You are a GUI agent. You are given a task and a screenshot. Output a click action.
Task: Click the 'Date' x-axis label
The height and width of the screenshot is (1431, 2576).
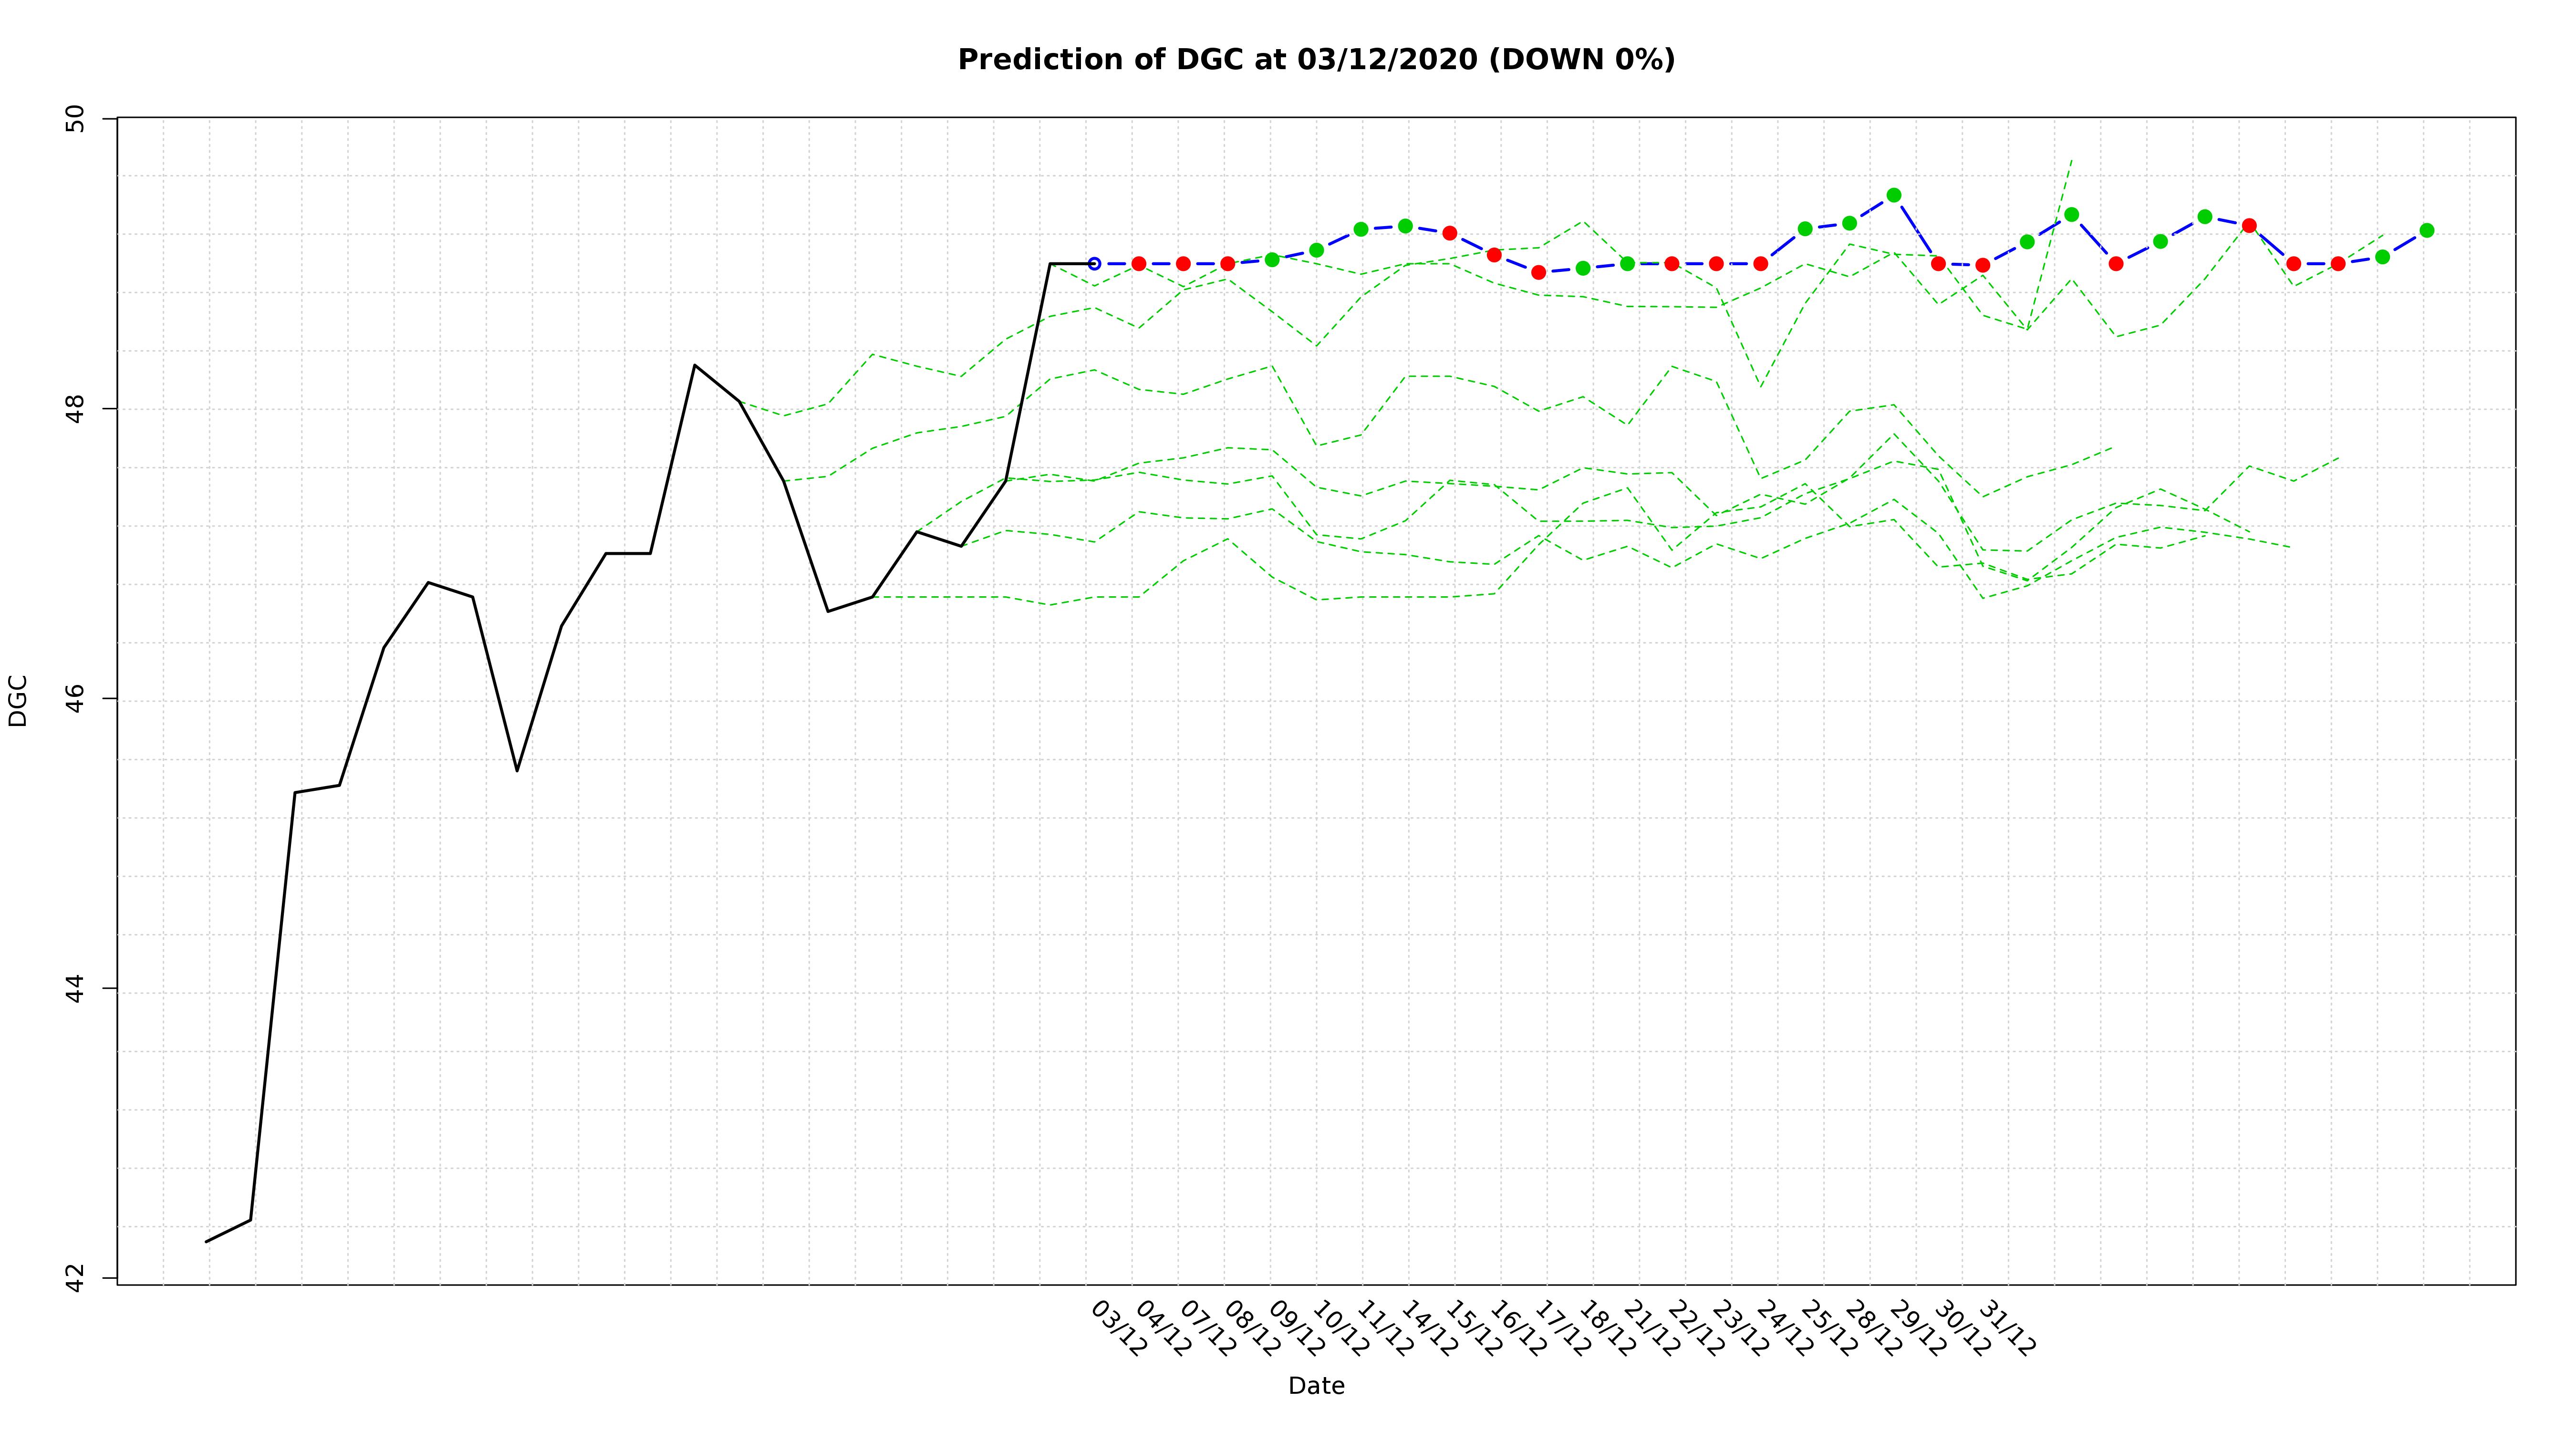pos(1316,1386)
